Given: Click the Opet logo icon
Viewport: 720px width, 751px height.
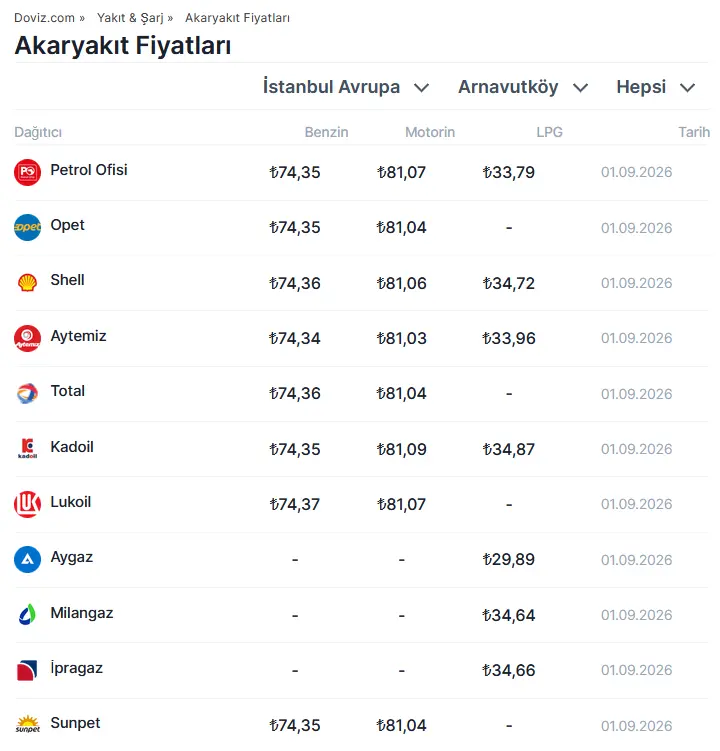Looking at the screenshot, I should pyautogui.click(x=27, y=228).
